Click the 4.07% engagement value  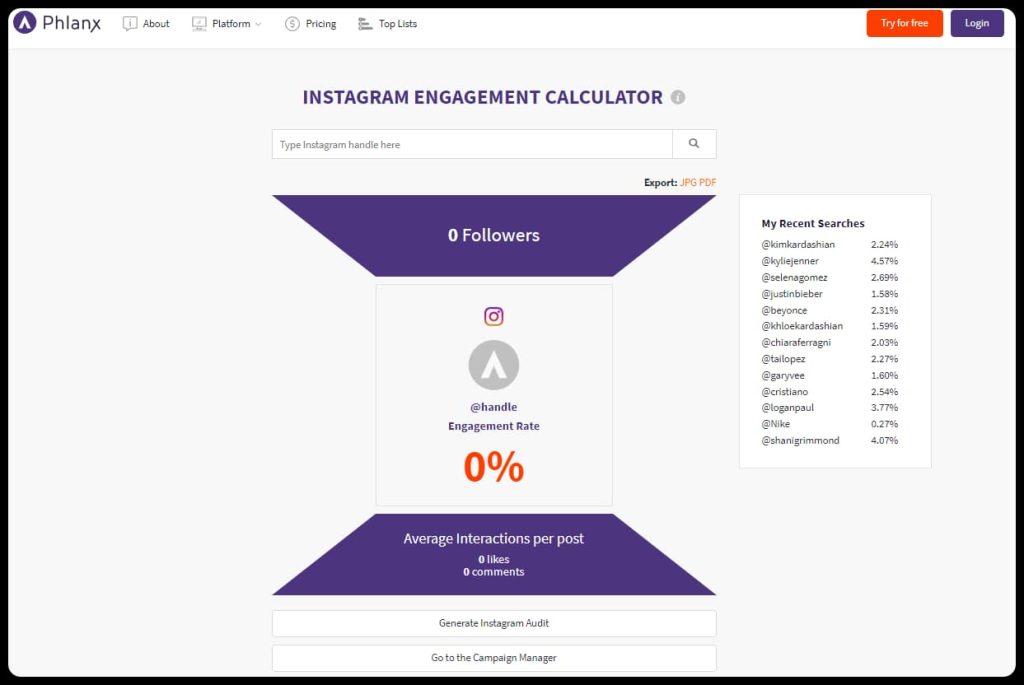coord(884,440)
